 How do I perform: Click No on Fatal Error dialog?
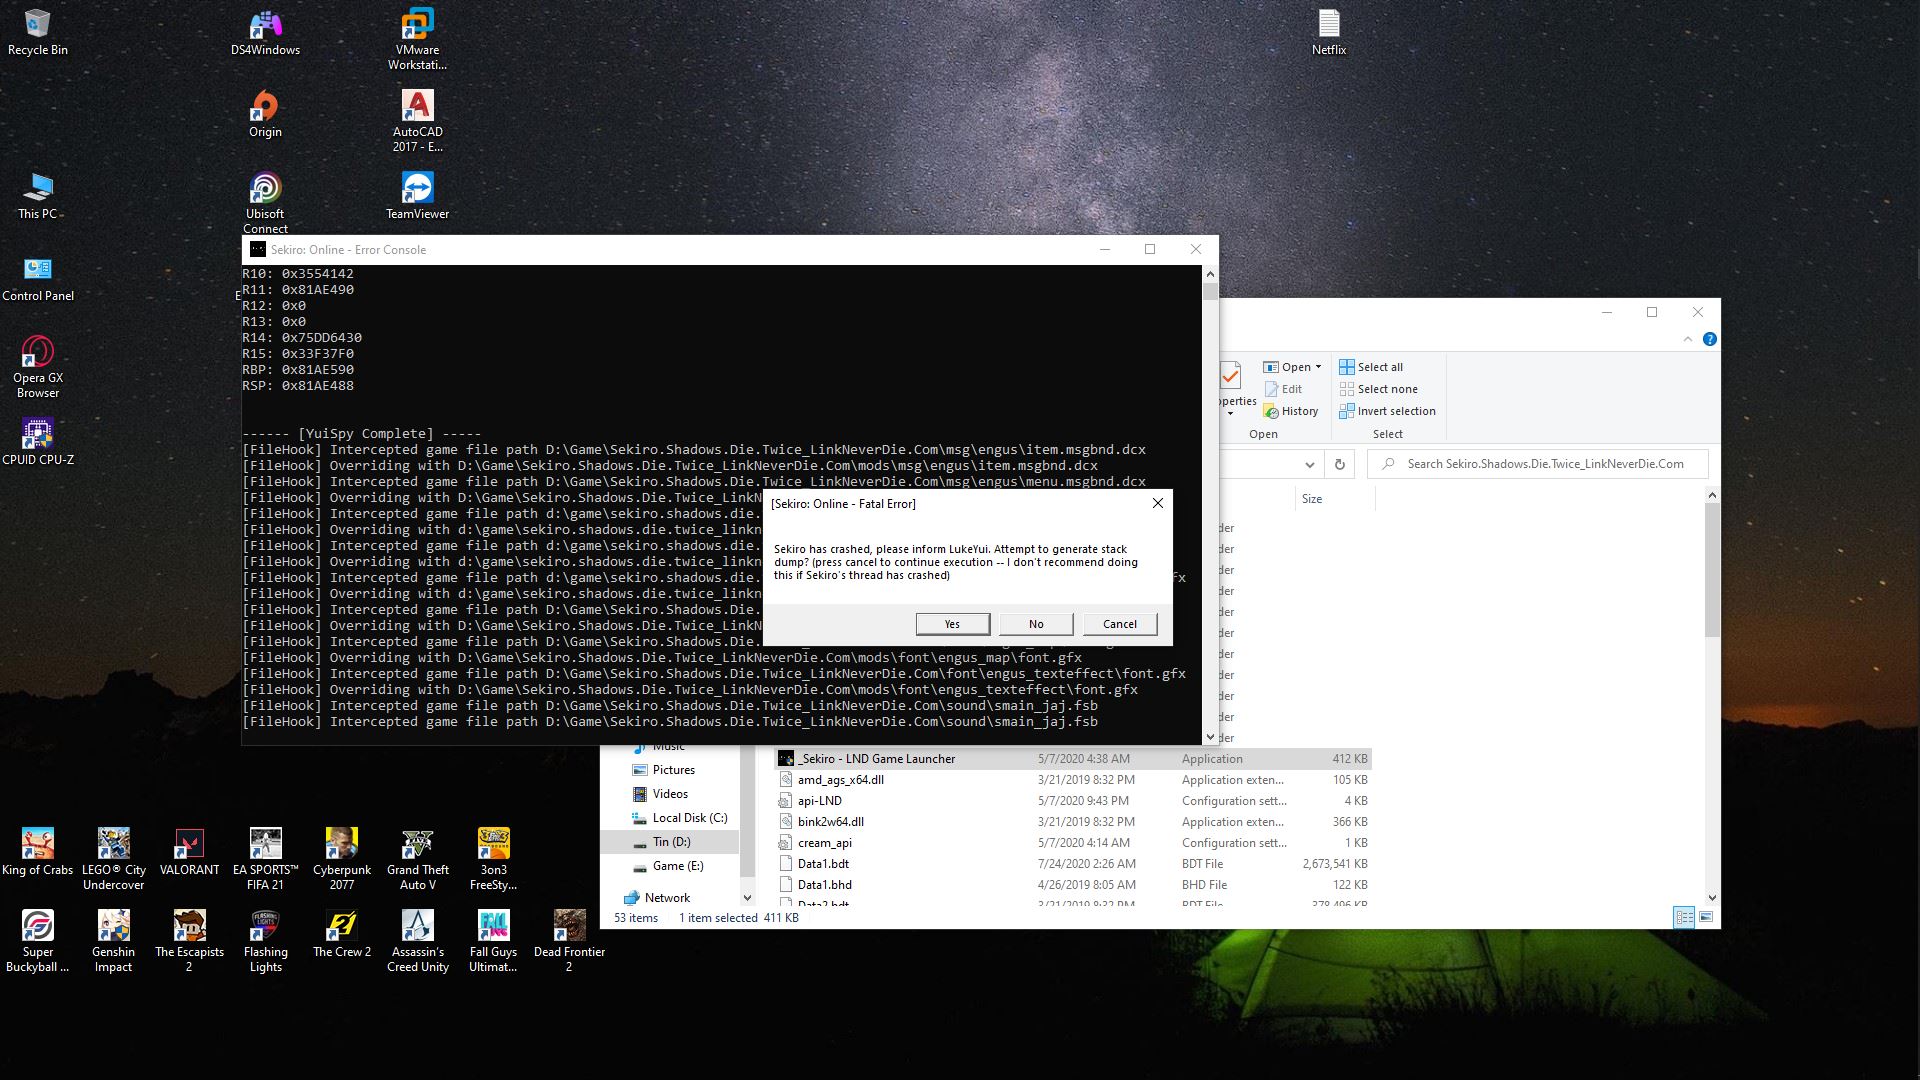click(x=1035, y=624)
